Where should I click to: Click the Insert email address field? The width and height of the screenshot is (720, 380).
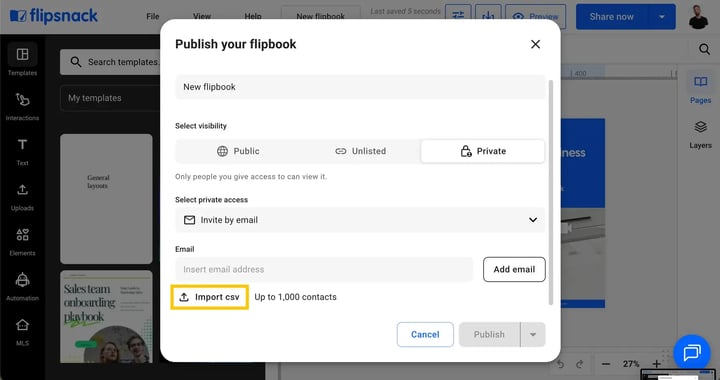[x=324, y=269]
